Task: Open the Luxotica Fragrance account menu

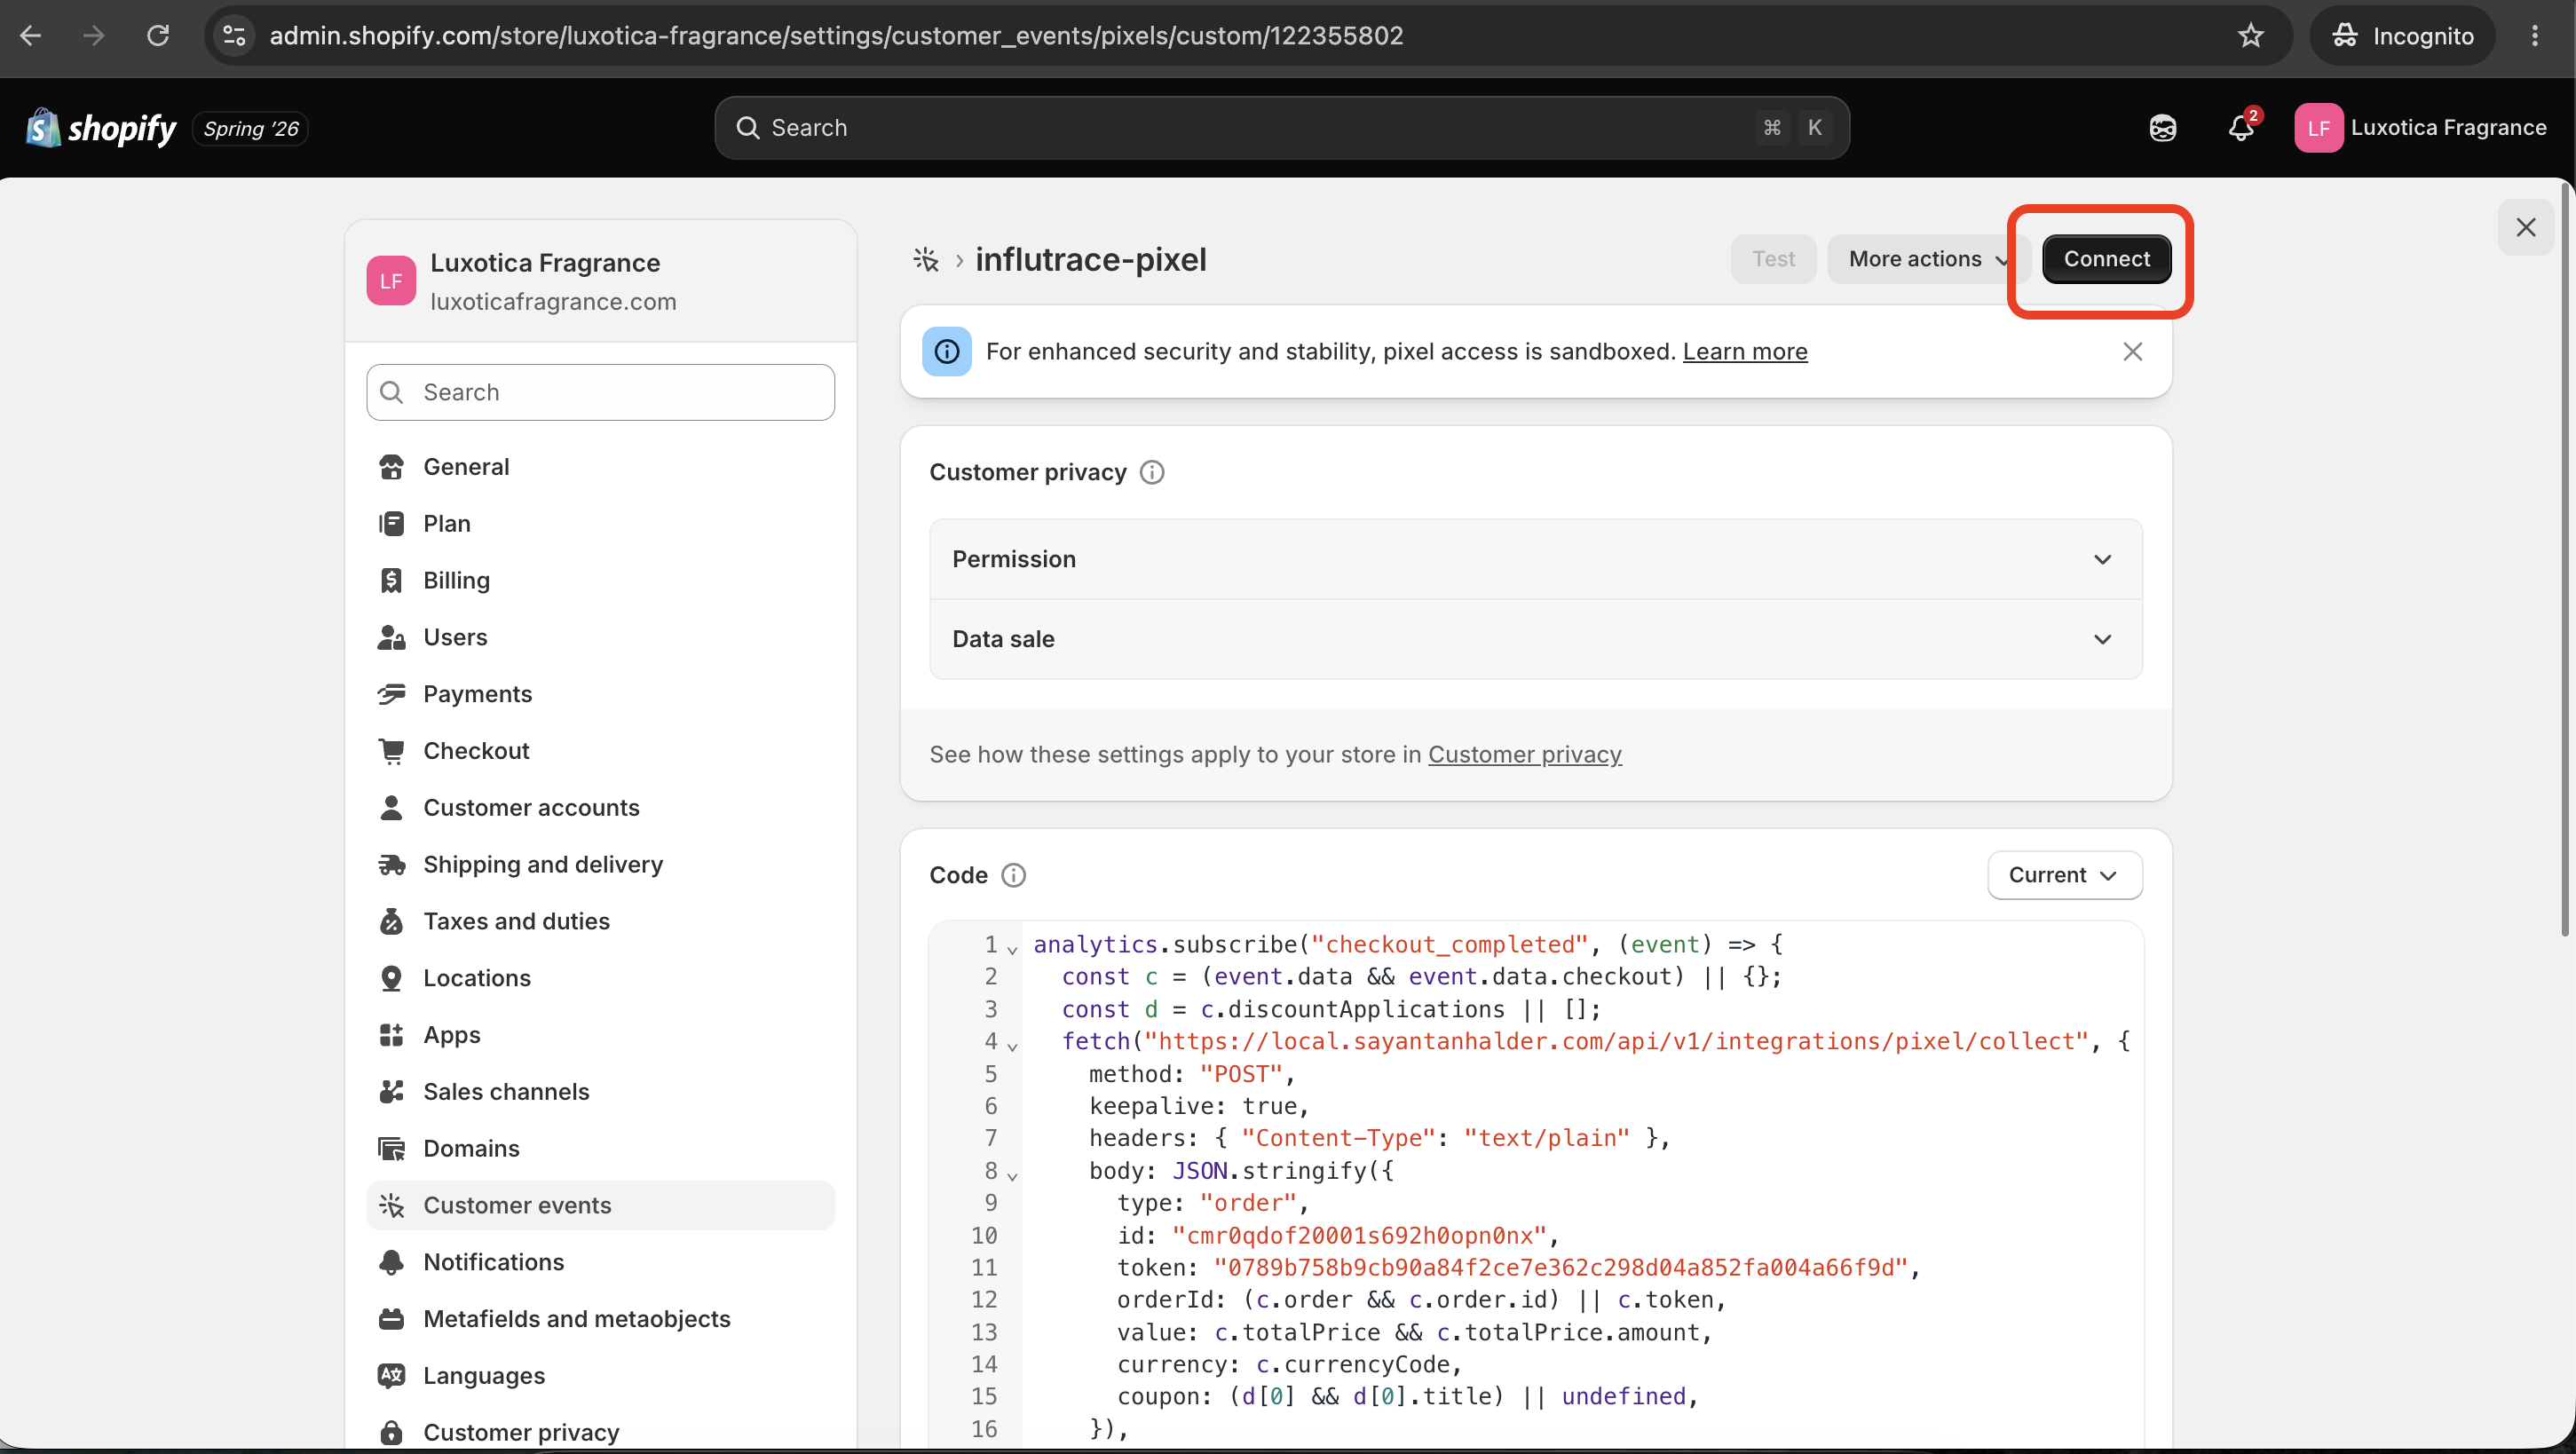Action: (2420, 128)
